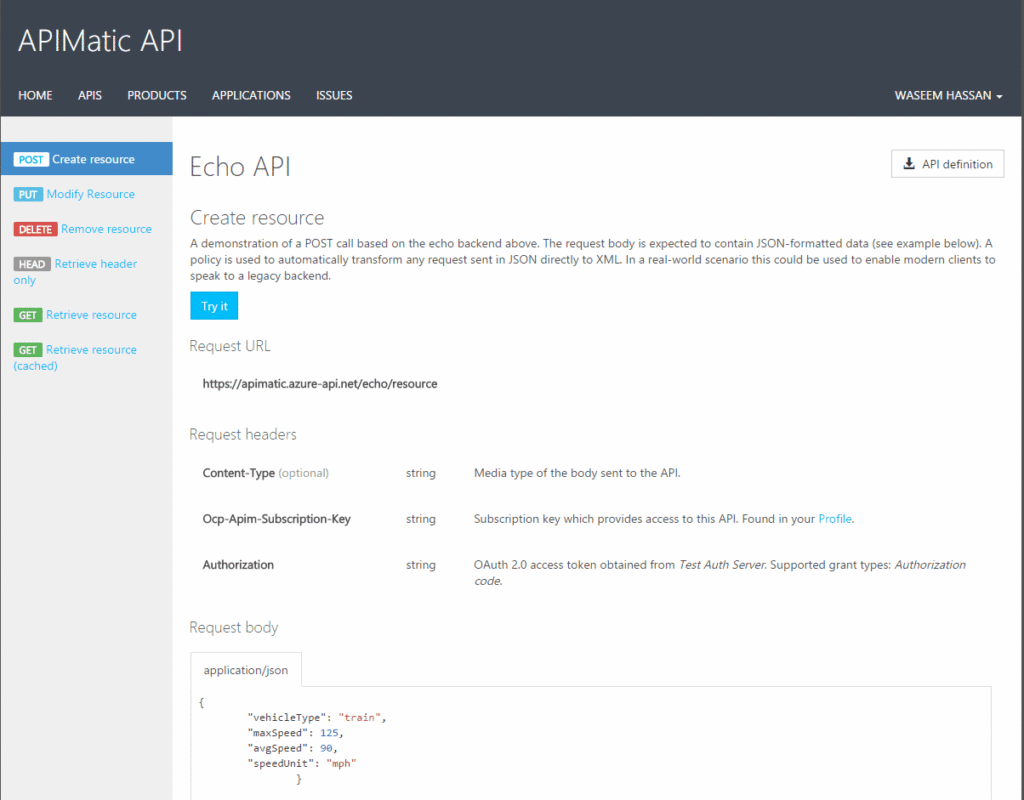Viewport: 1024px width, 800px height.
Task: Open your Profile link
Action: [834, 518]
